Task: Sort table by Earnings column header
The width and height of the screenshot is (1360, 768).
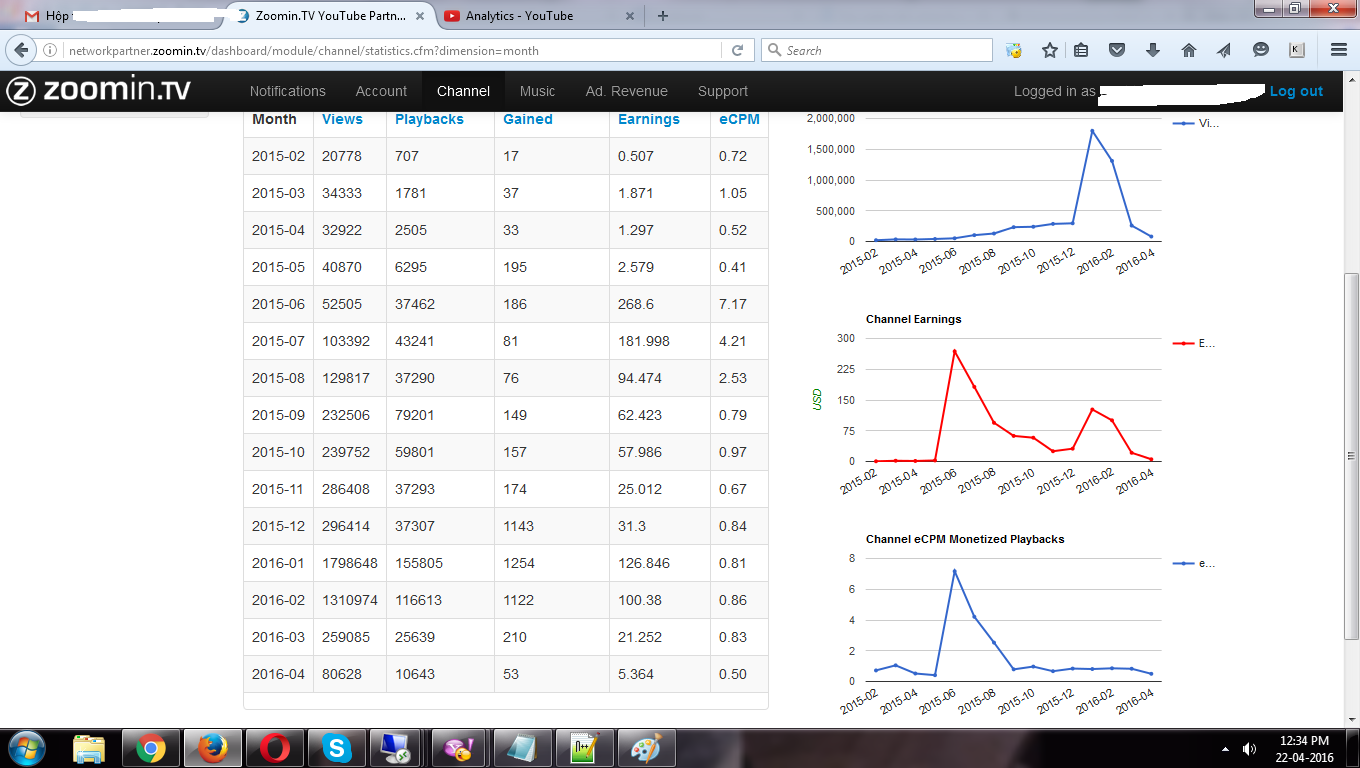Action: 648,119
